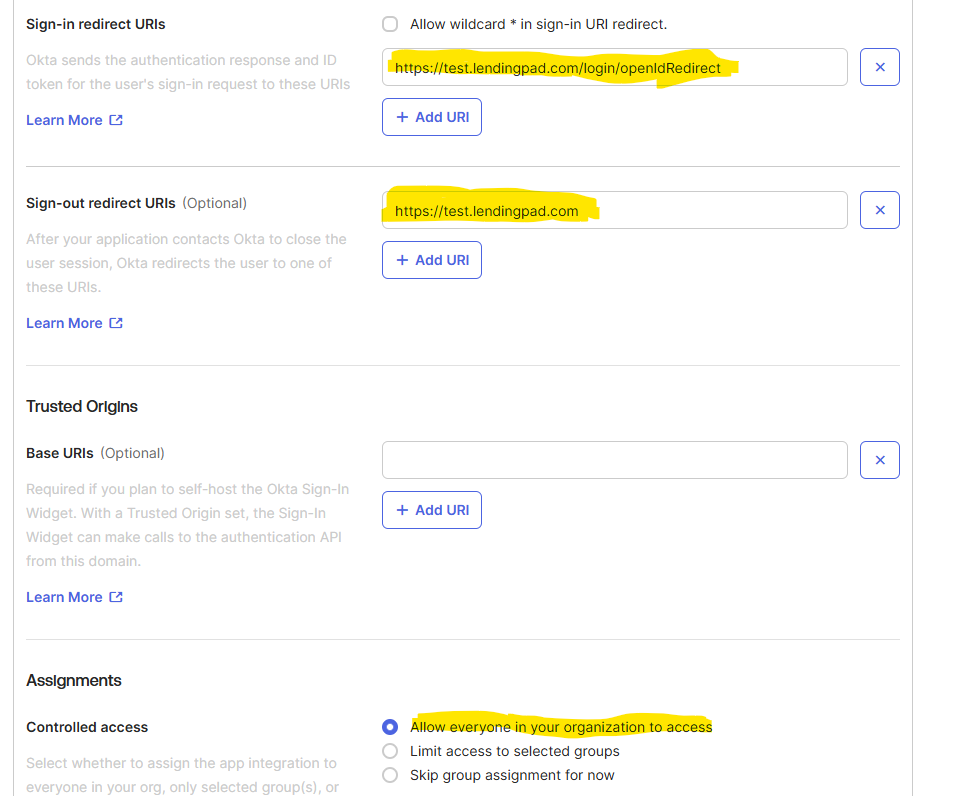Enable wildcard * in sign-in URI redirect
975x796 pixels.
[x=389, y=24]
